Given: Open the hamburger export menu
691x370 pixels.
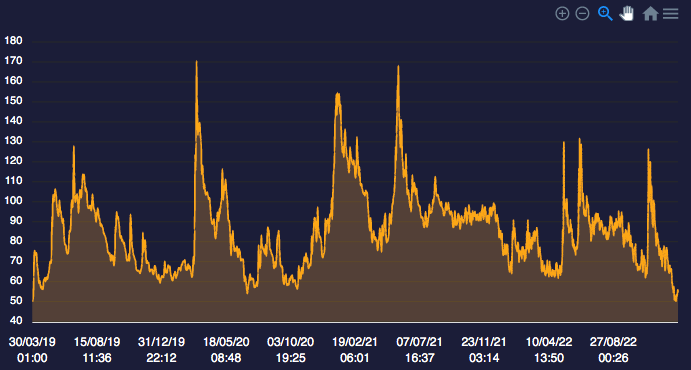Looking at the screenshot, I should (x=670, y=14).
